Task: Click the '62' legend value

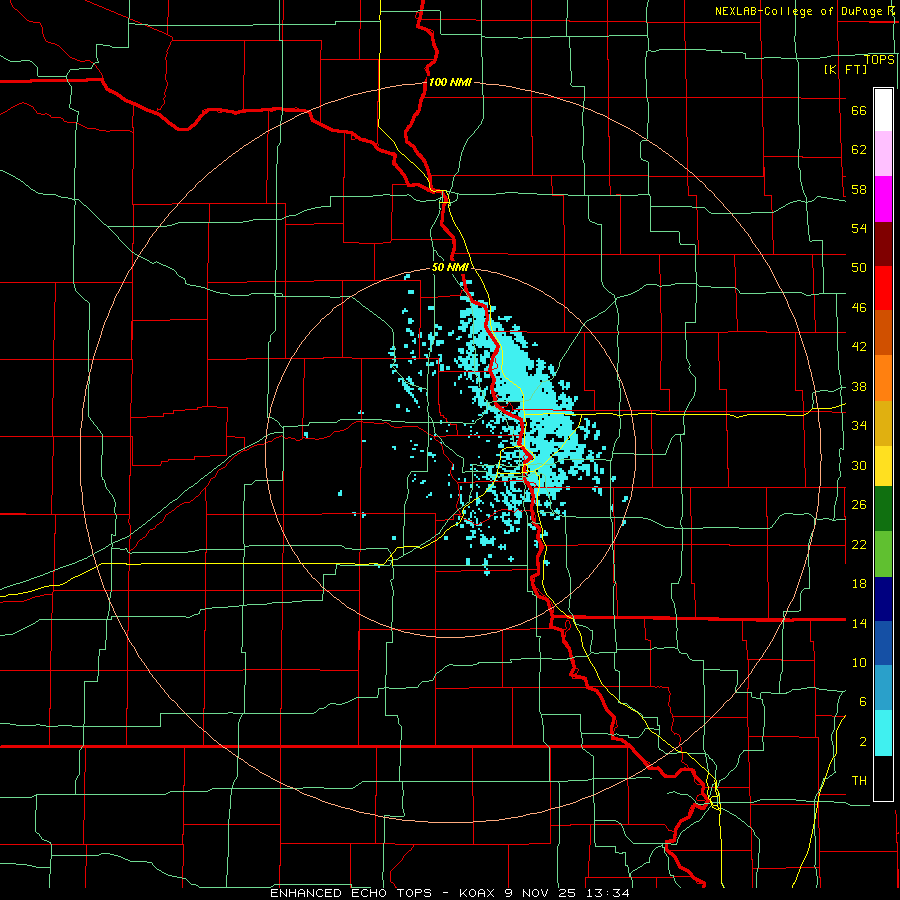Action: coord(859,150)
